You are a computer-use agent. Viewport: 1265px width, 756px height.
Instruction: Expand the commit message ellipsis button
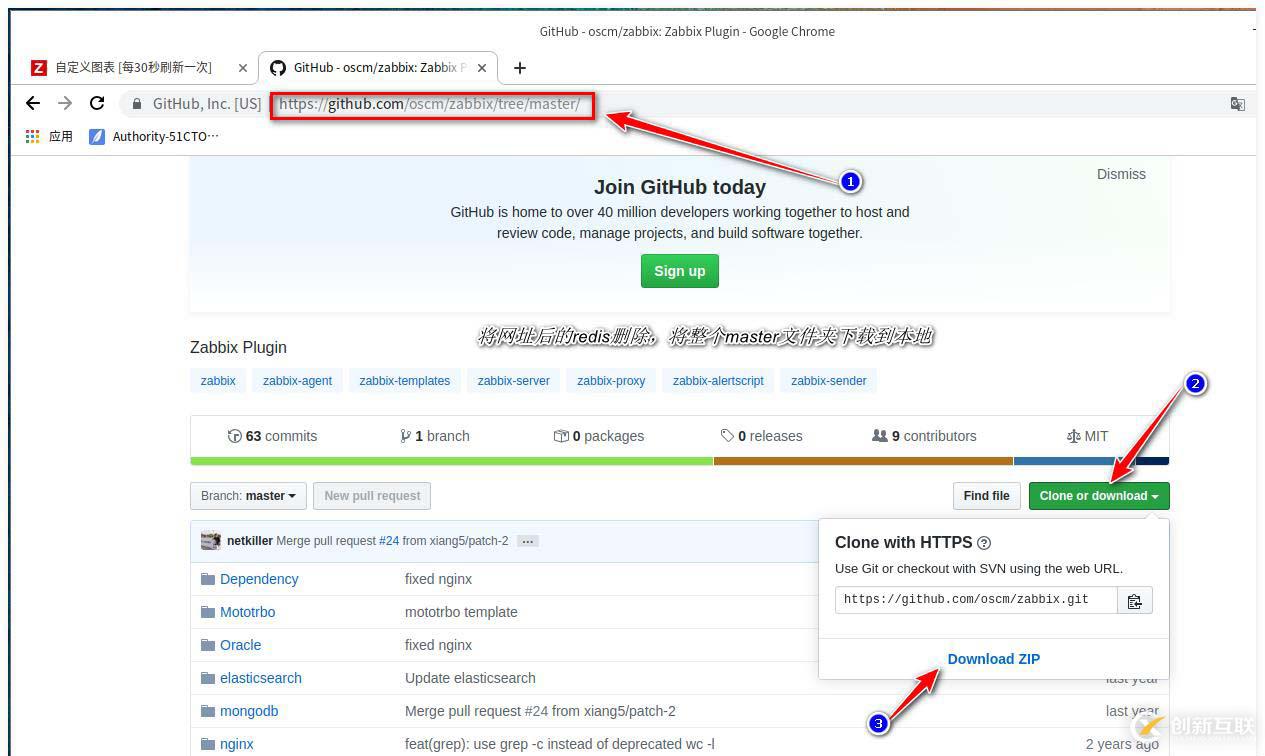pos(528,541)
